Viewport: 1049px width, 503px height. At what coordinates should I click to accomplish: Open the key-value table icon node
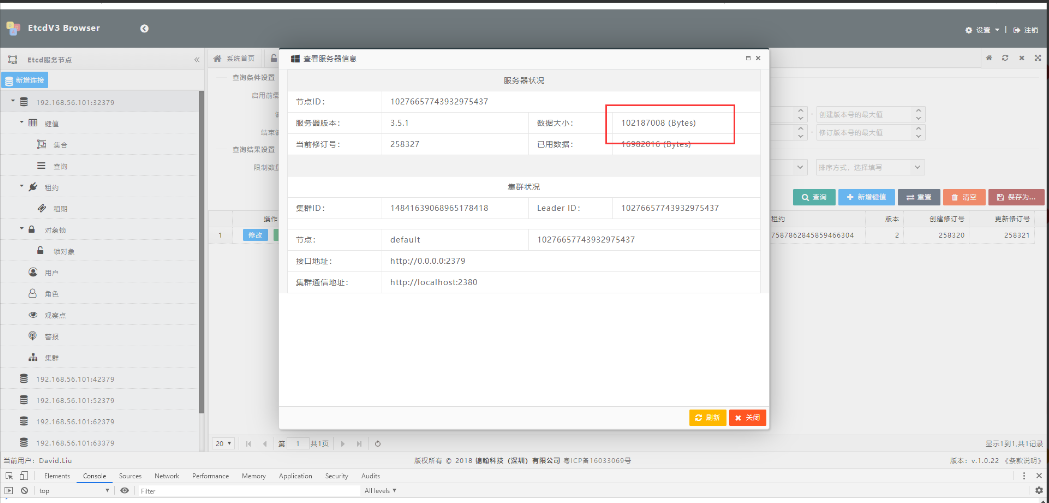(x=33, y=123)
